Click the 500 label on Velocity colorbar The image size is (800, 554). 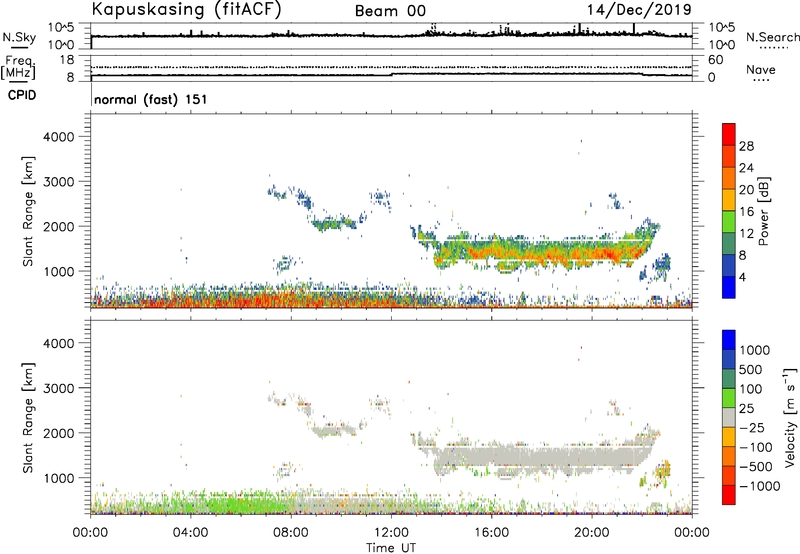(x=751, y=370)
